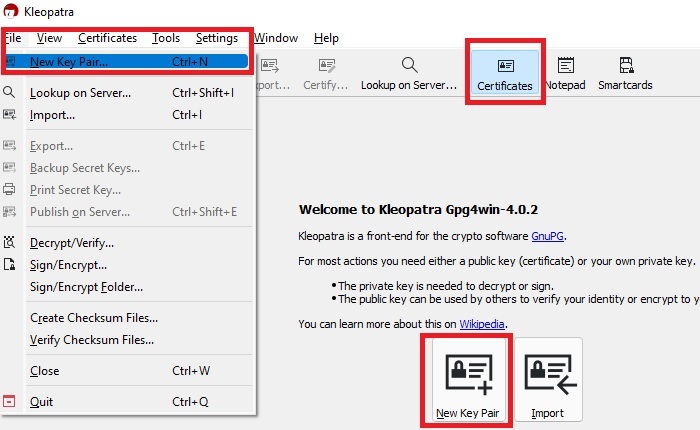Open the Help menu

point(326,38)
